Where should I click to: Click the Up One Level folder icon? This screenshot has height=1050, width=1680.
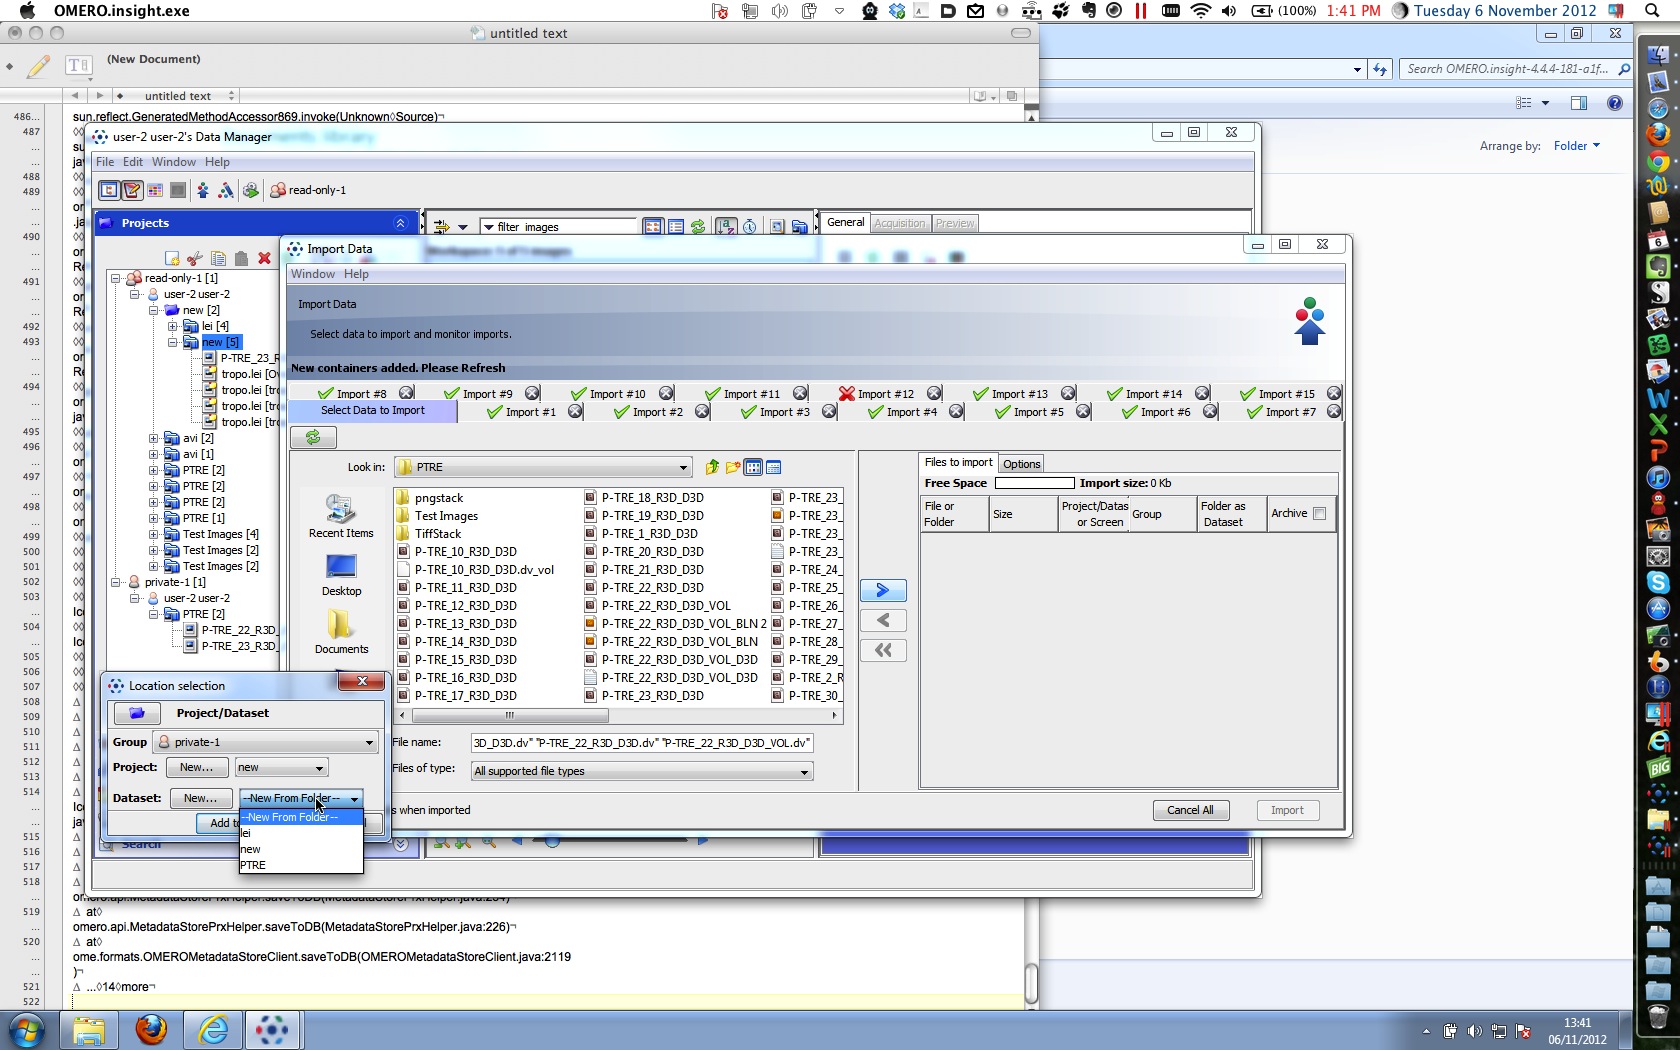point(712,467)
